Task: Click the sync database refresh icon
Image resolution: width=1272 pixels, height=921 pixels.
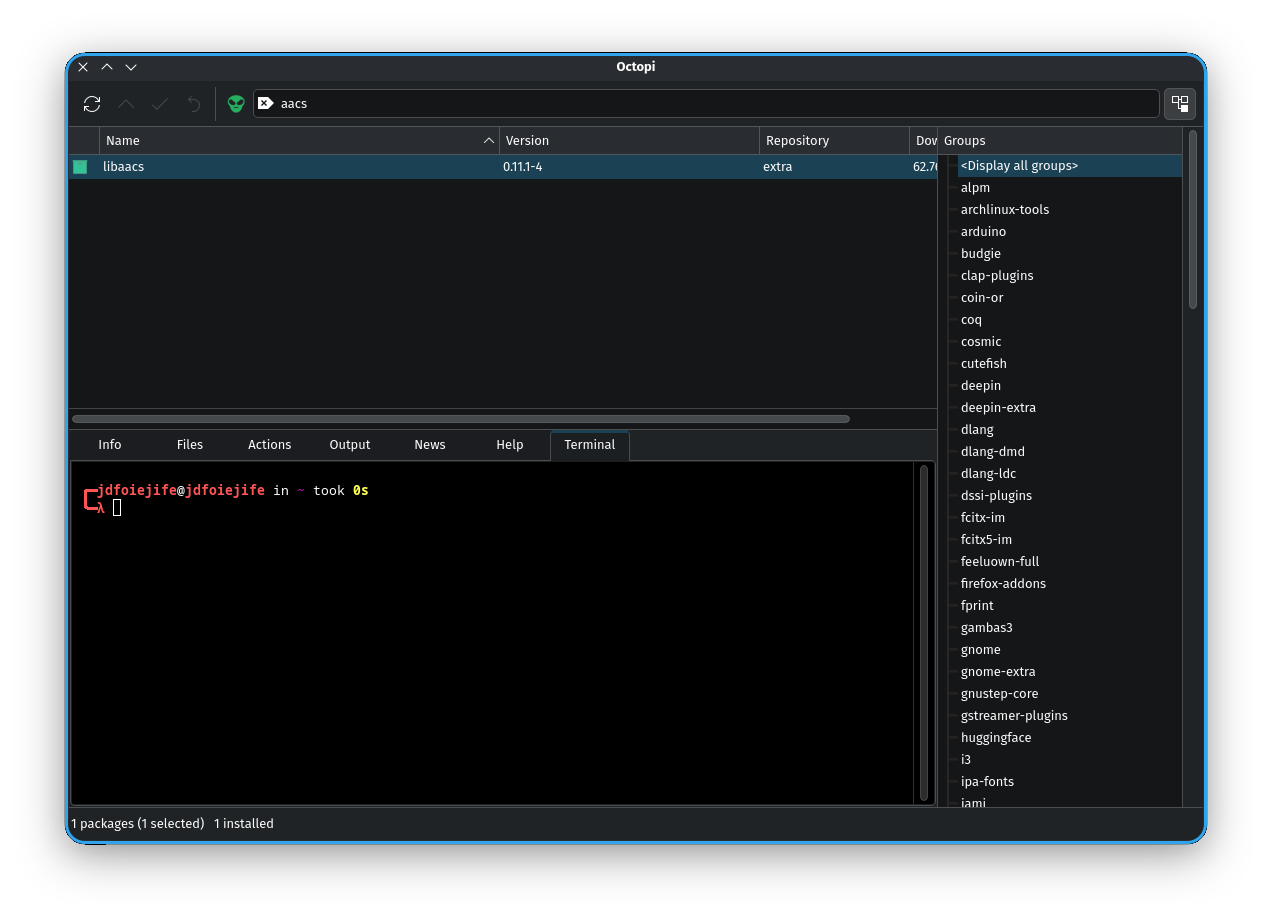Action: click(92, 104)
